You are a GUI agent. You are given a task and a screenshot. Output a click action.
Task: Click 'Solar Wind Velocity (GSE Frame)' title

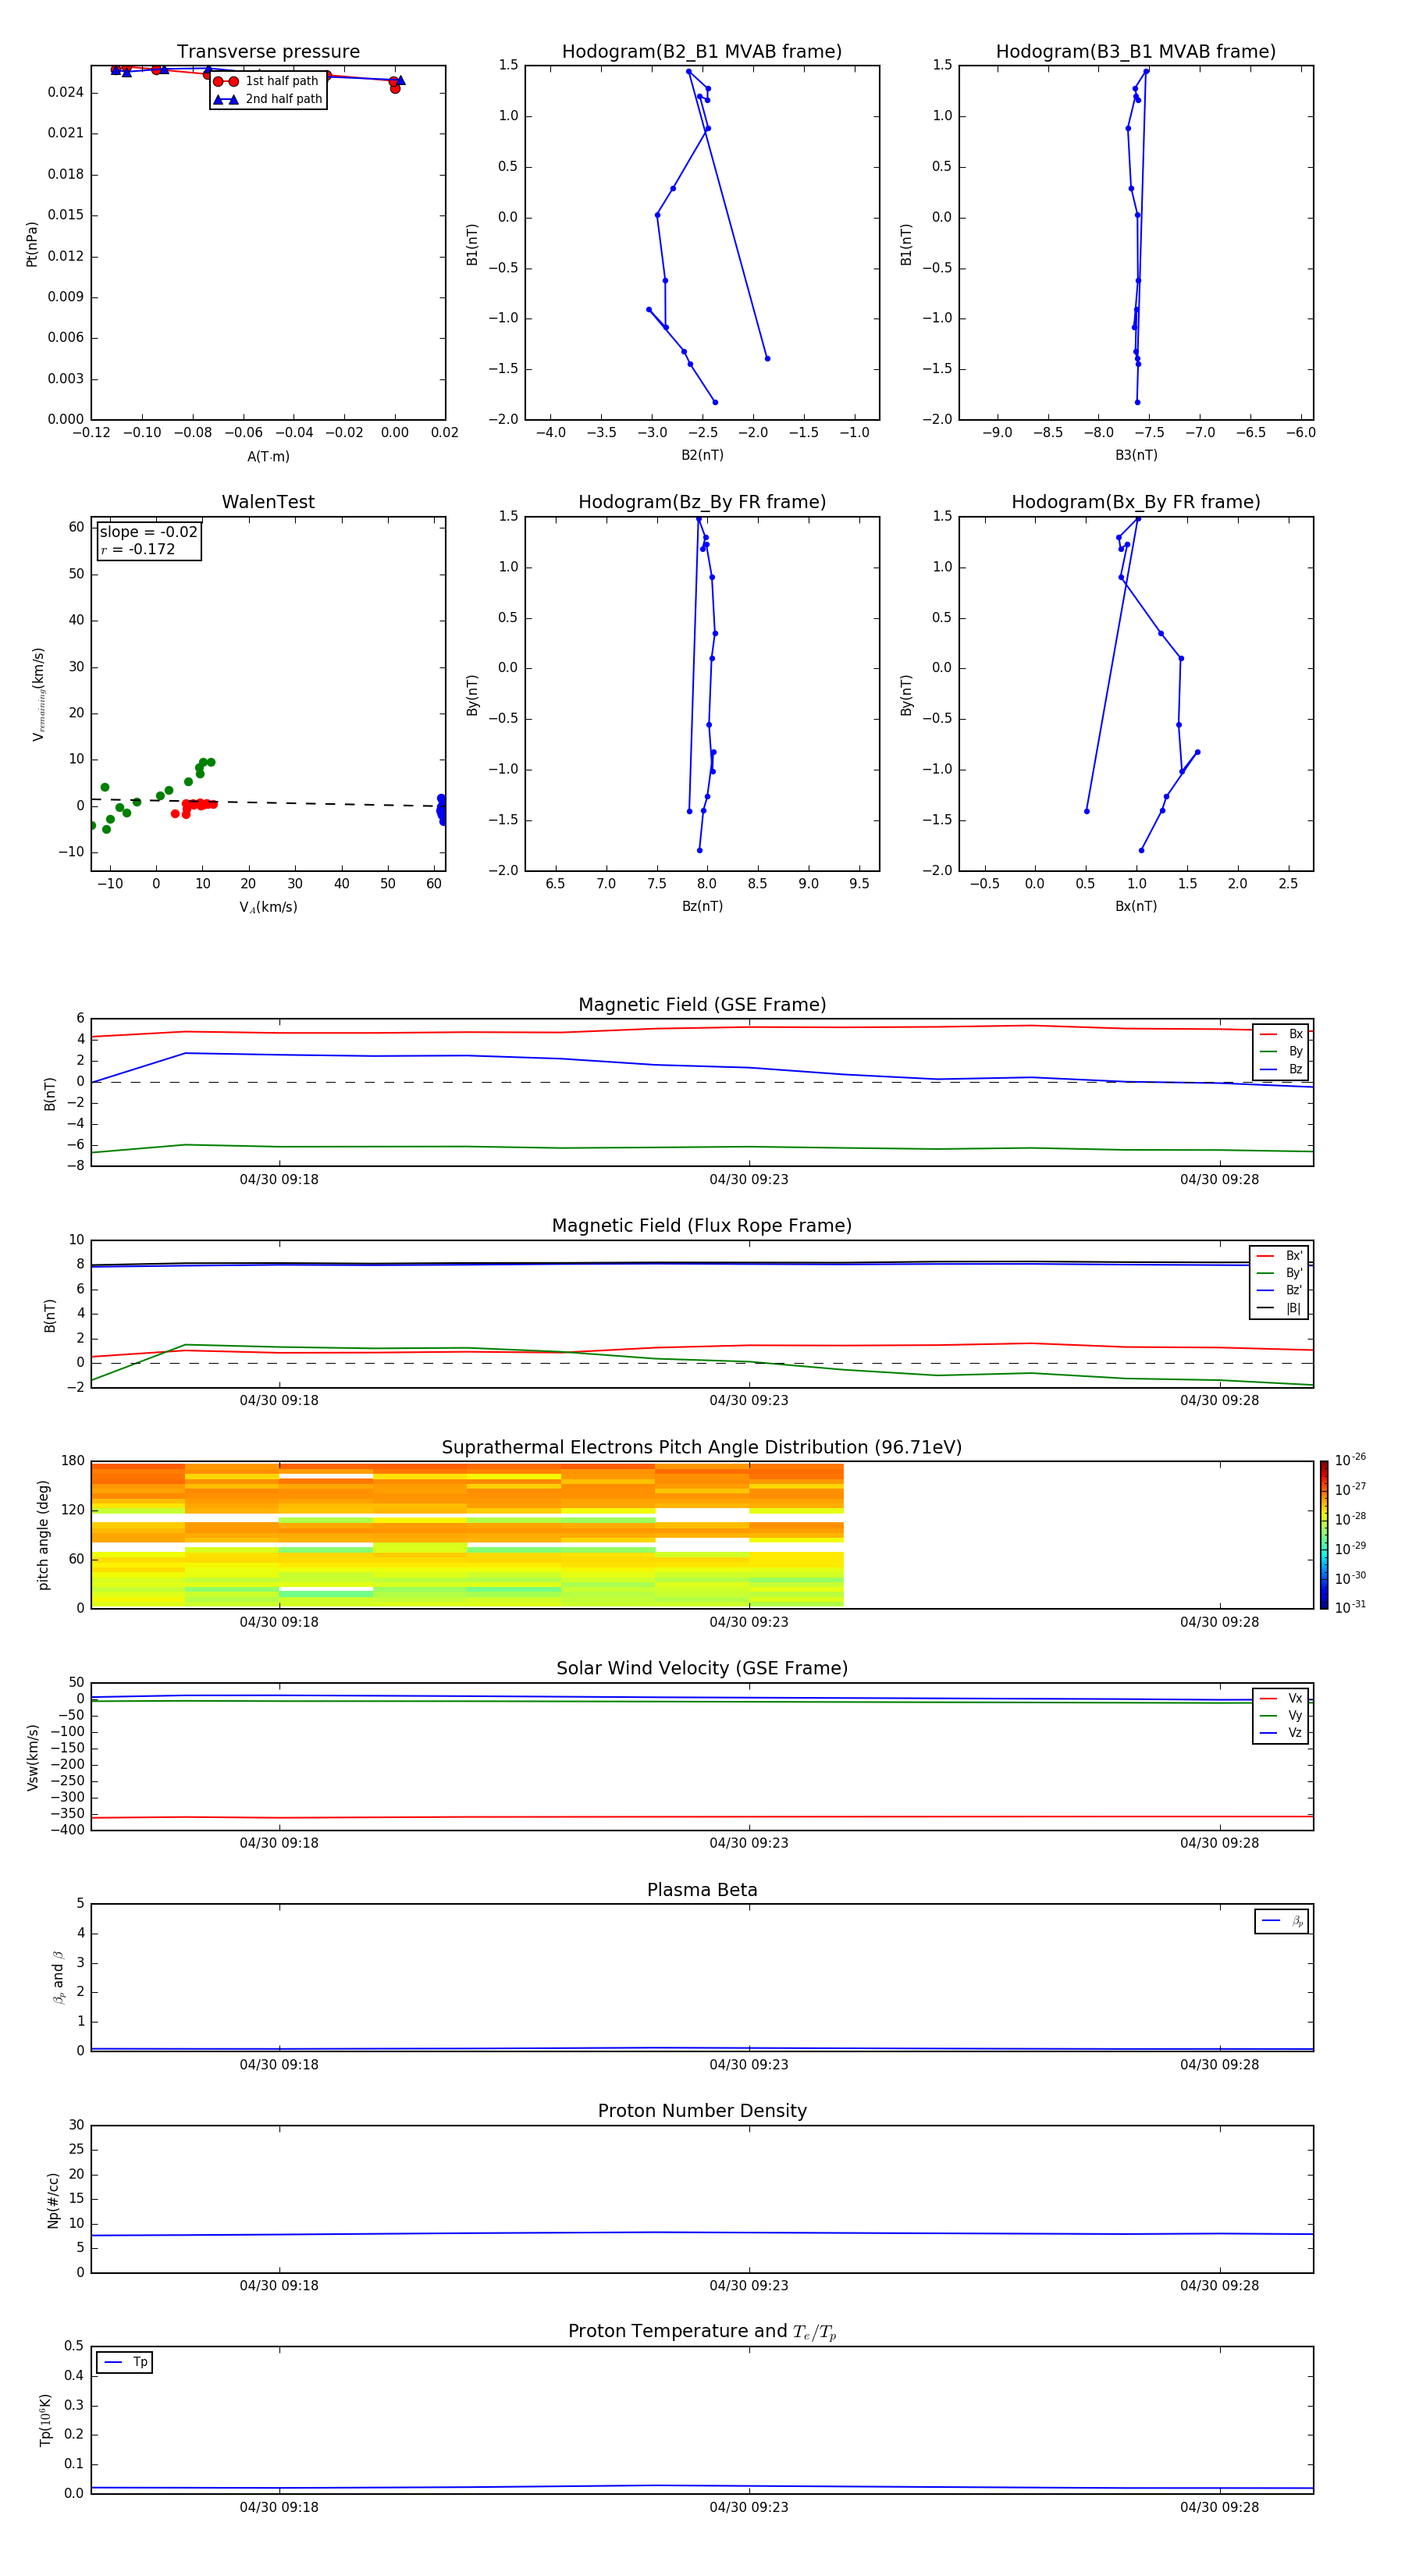click(702, 1668)
